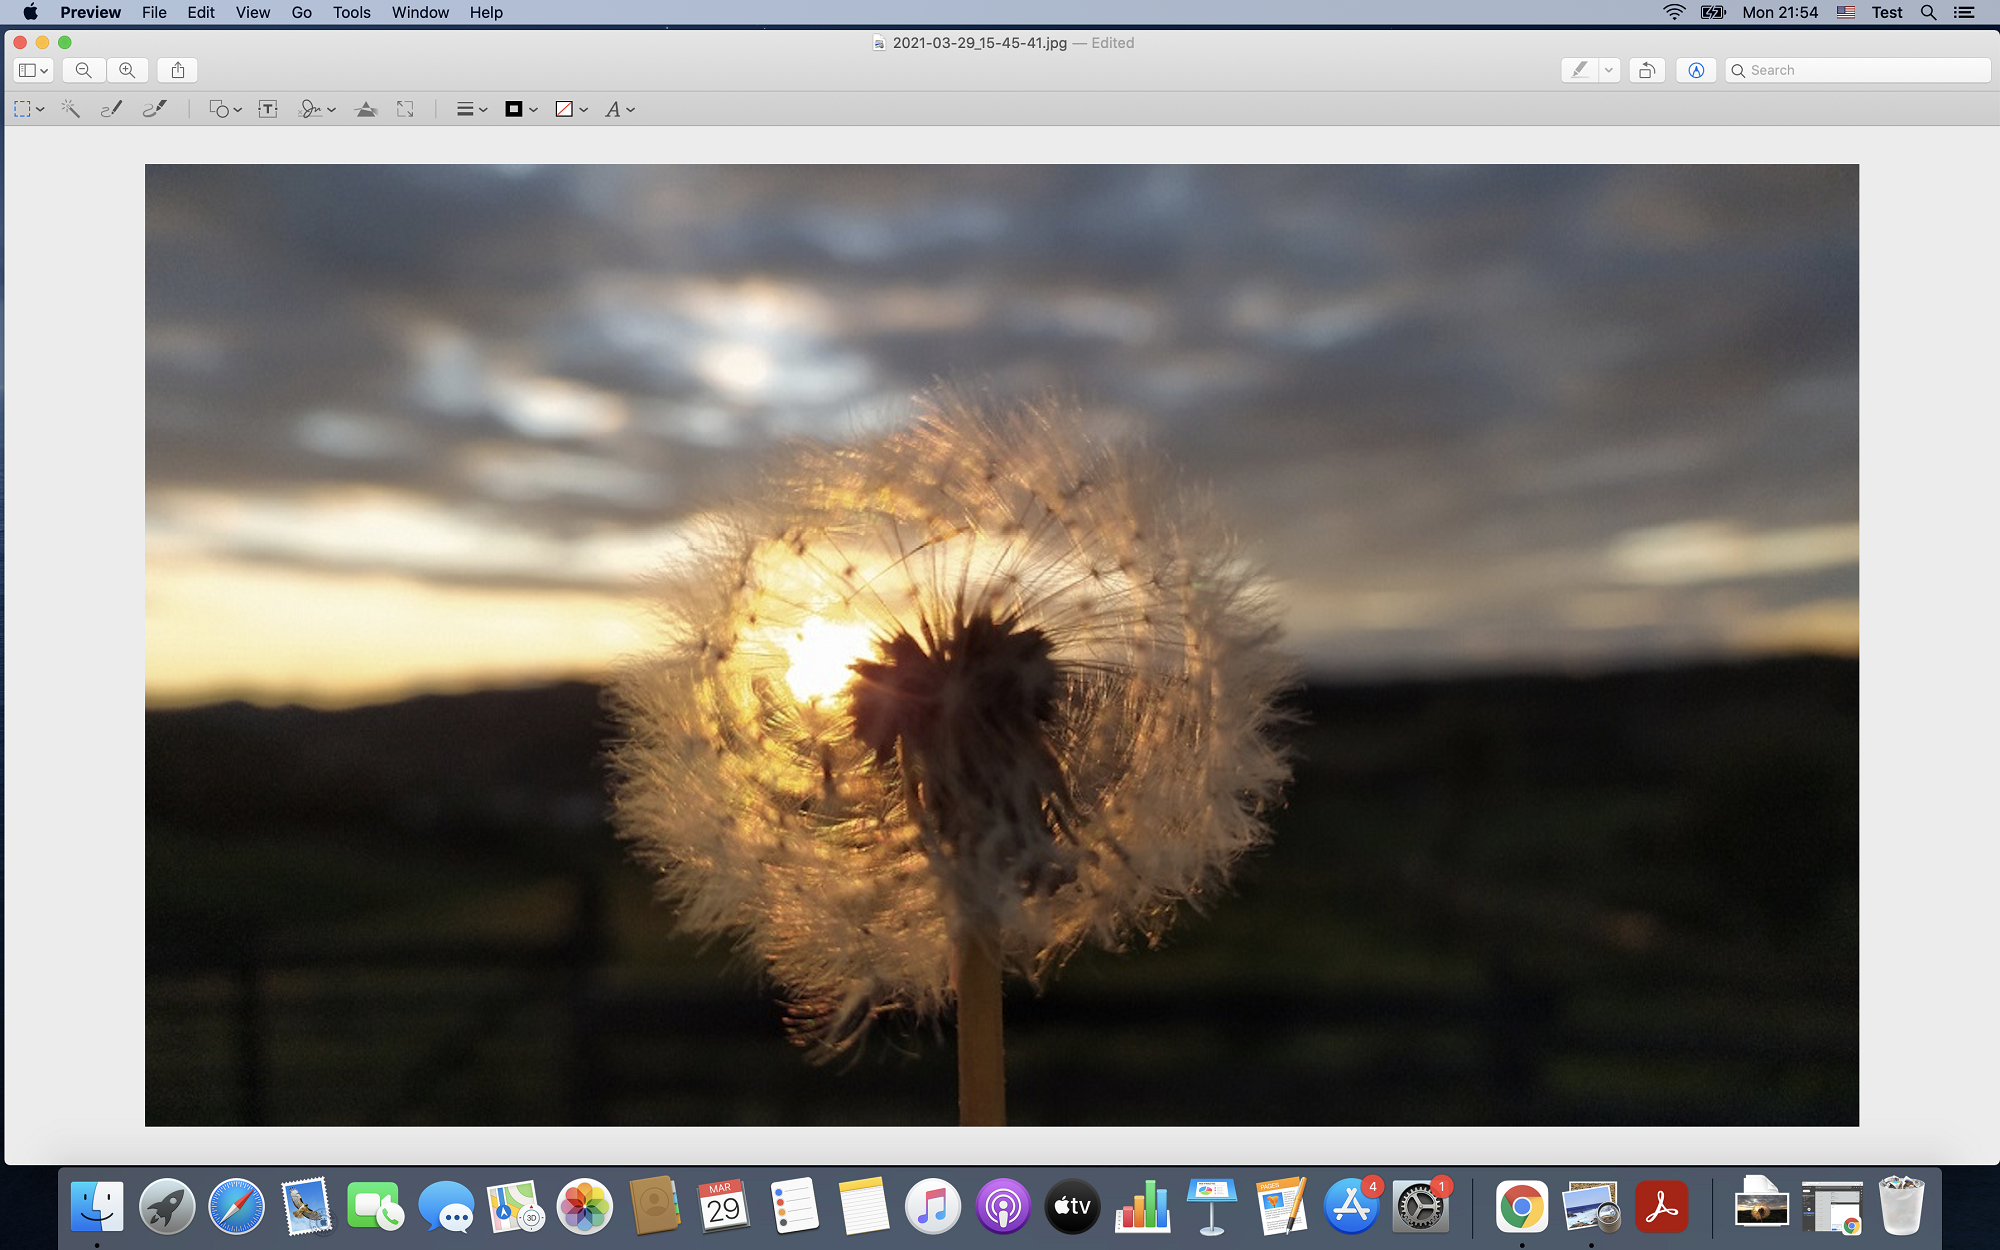Open the Preview menu
The height and width of the screenshot is (1250, 2000).
[90, 12]
